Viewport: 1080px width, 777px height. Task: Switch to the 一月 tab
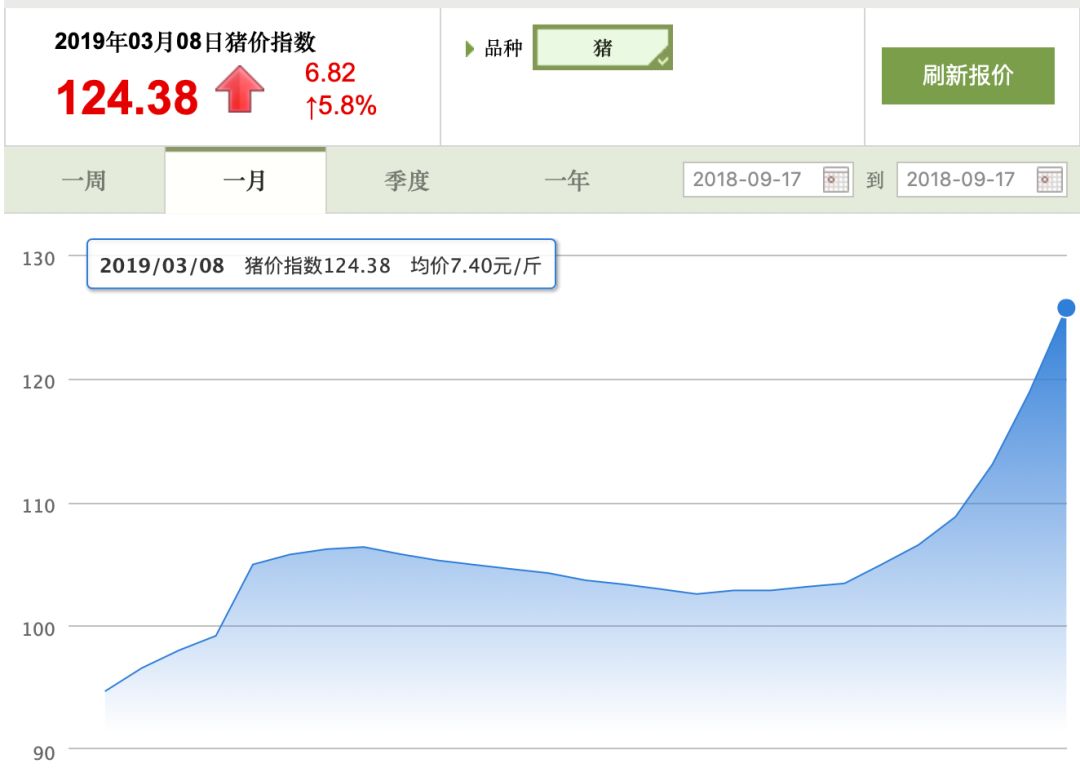[245, 181]
